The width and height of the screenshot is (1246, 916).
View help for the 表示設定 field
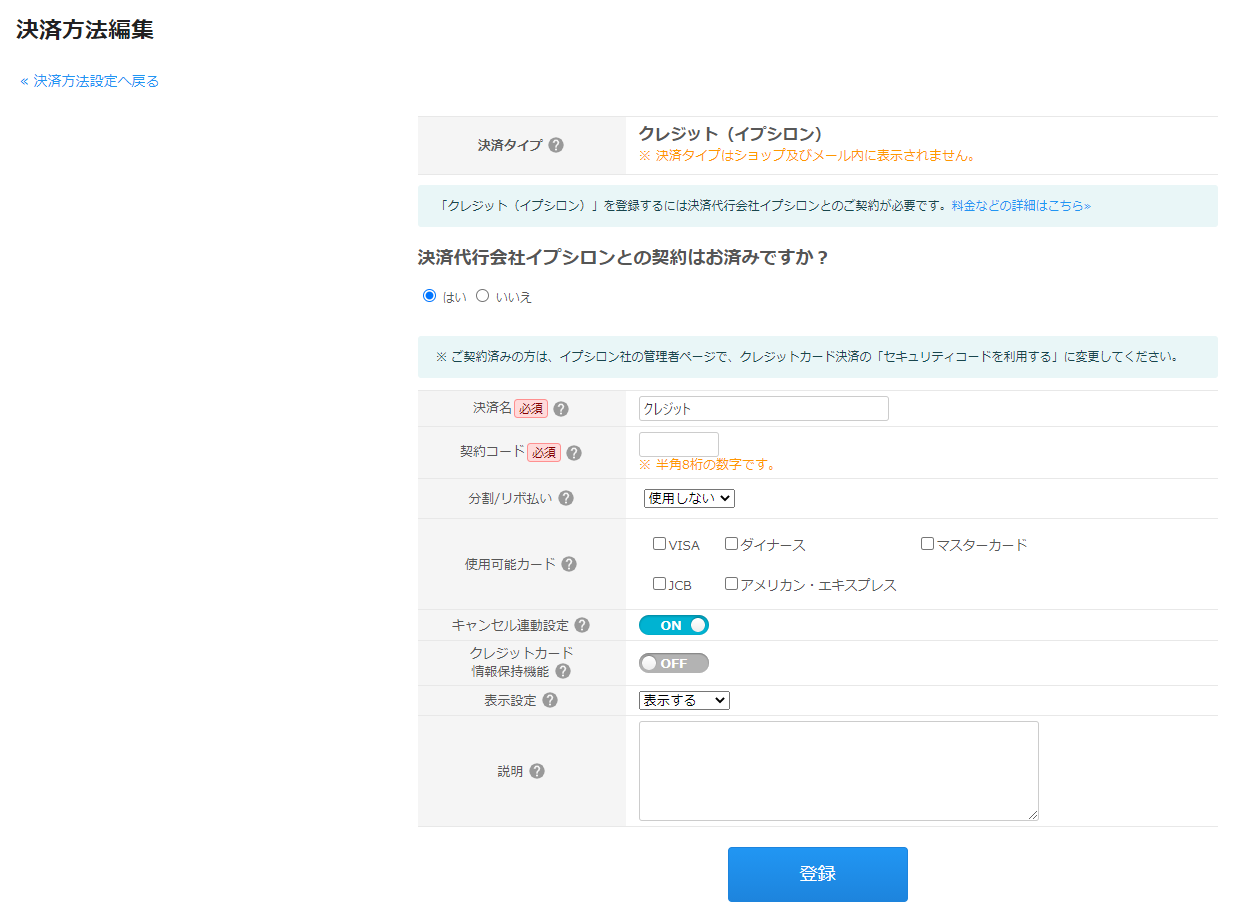(548, 699)
